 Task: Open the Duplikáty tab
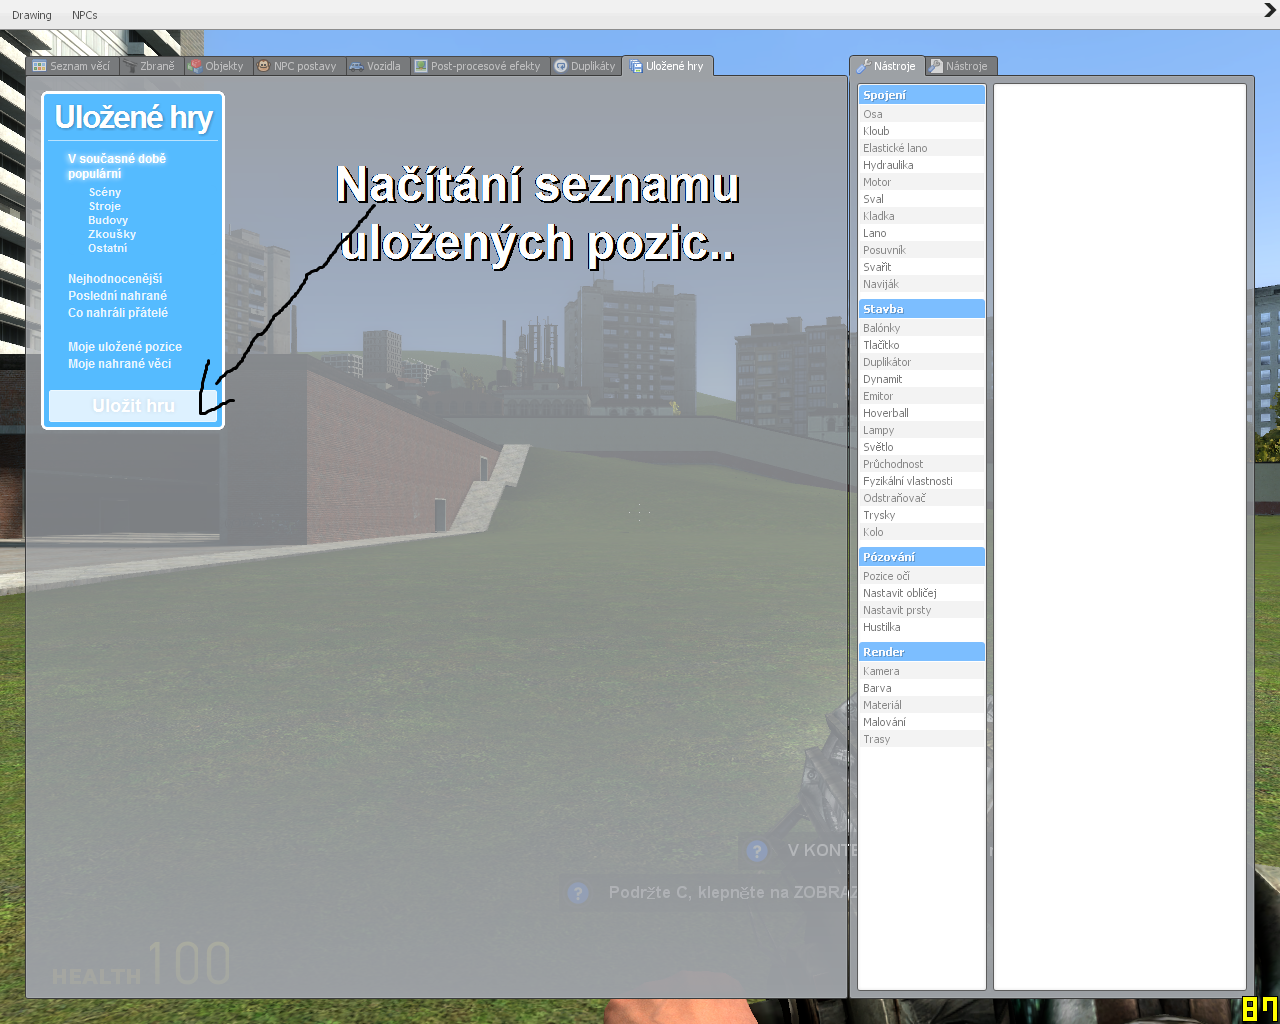(x=586, y=66)
